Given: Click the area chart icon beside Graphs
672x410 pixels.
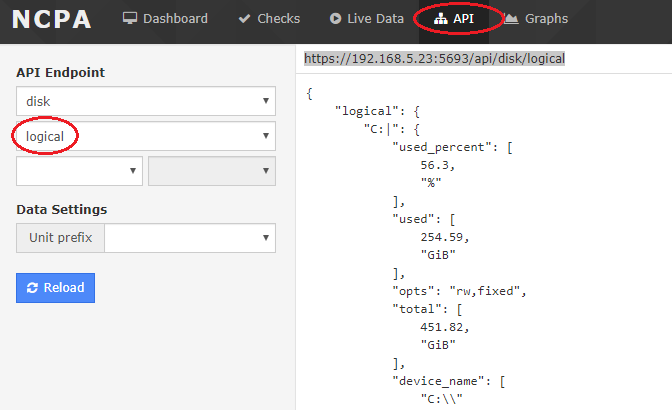Looking at the screenshot, I should pos(511,19).
